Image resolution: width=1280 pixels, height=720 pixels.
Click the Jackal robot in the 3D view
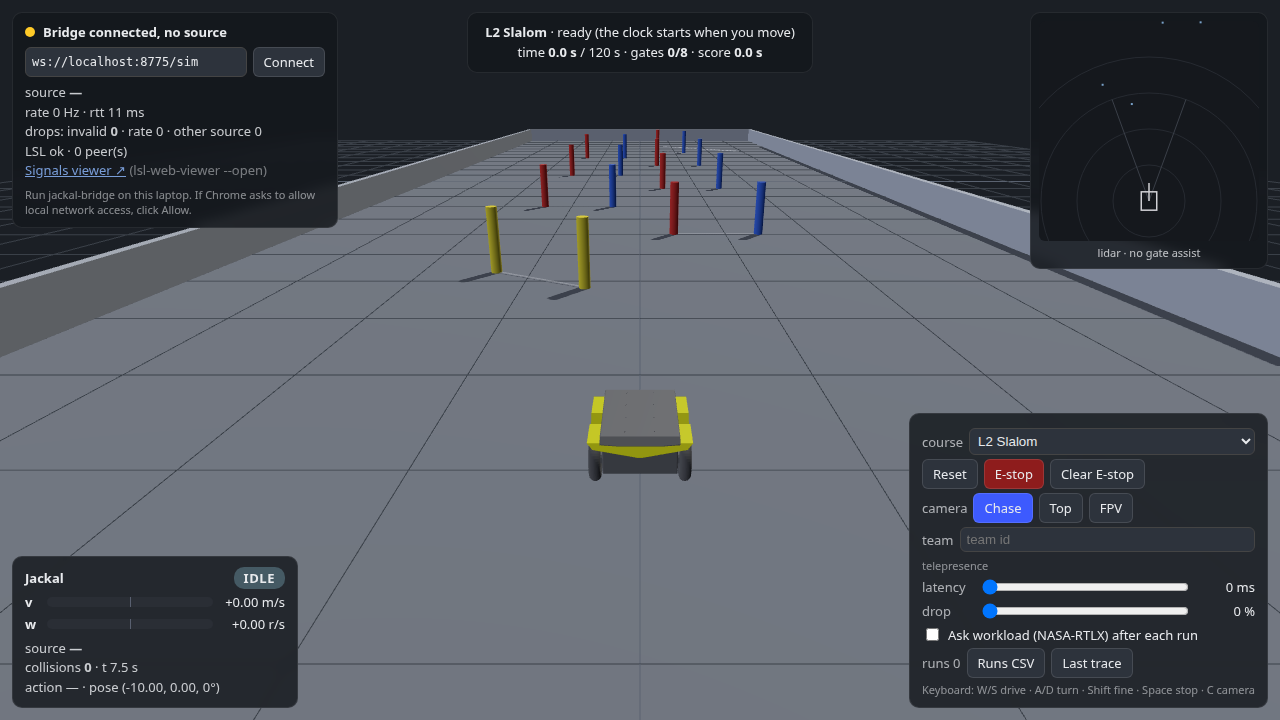click(640, 435)
